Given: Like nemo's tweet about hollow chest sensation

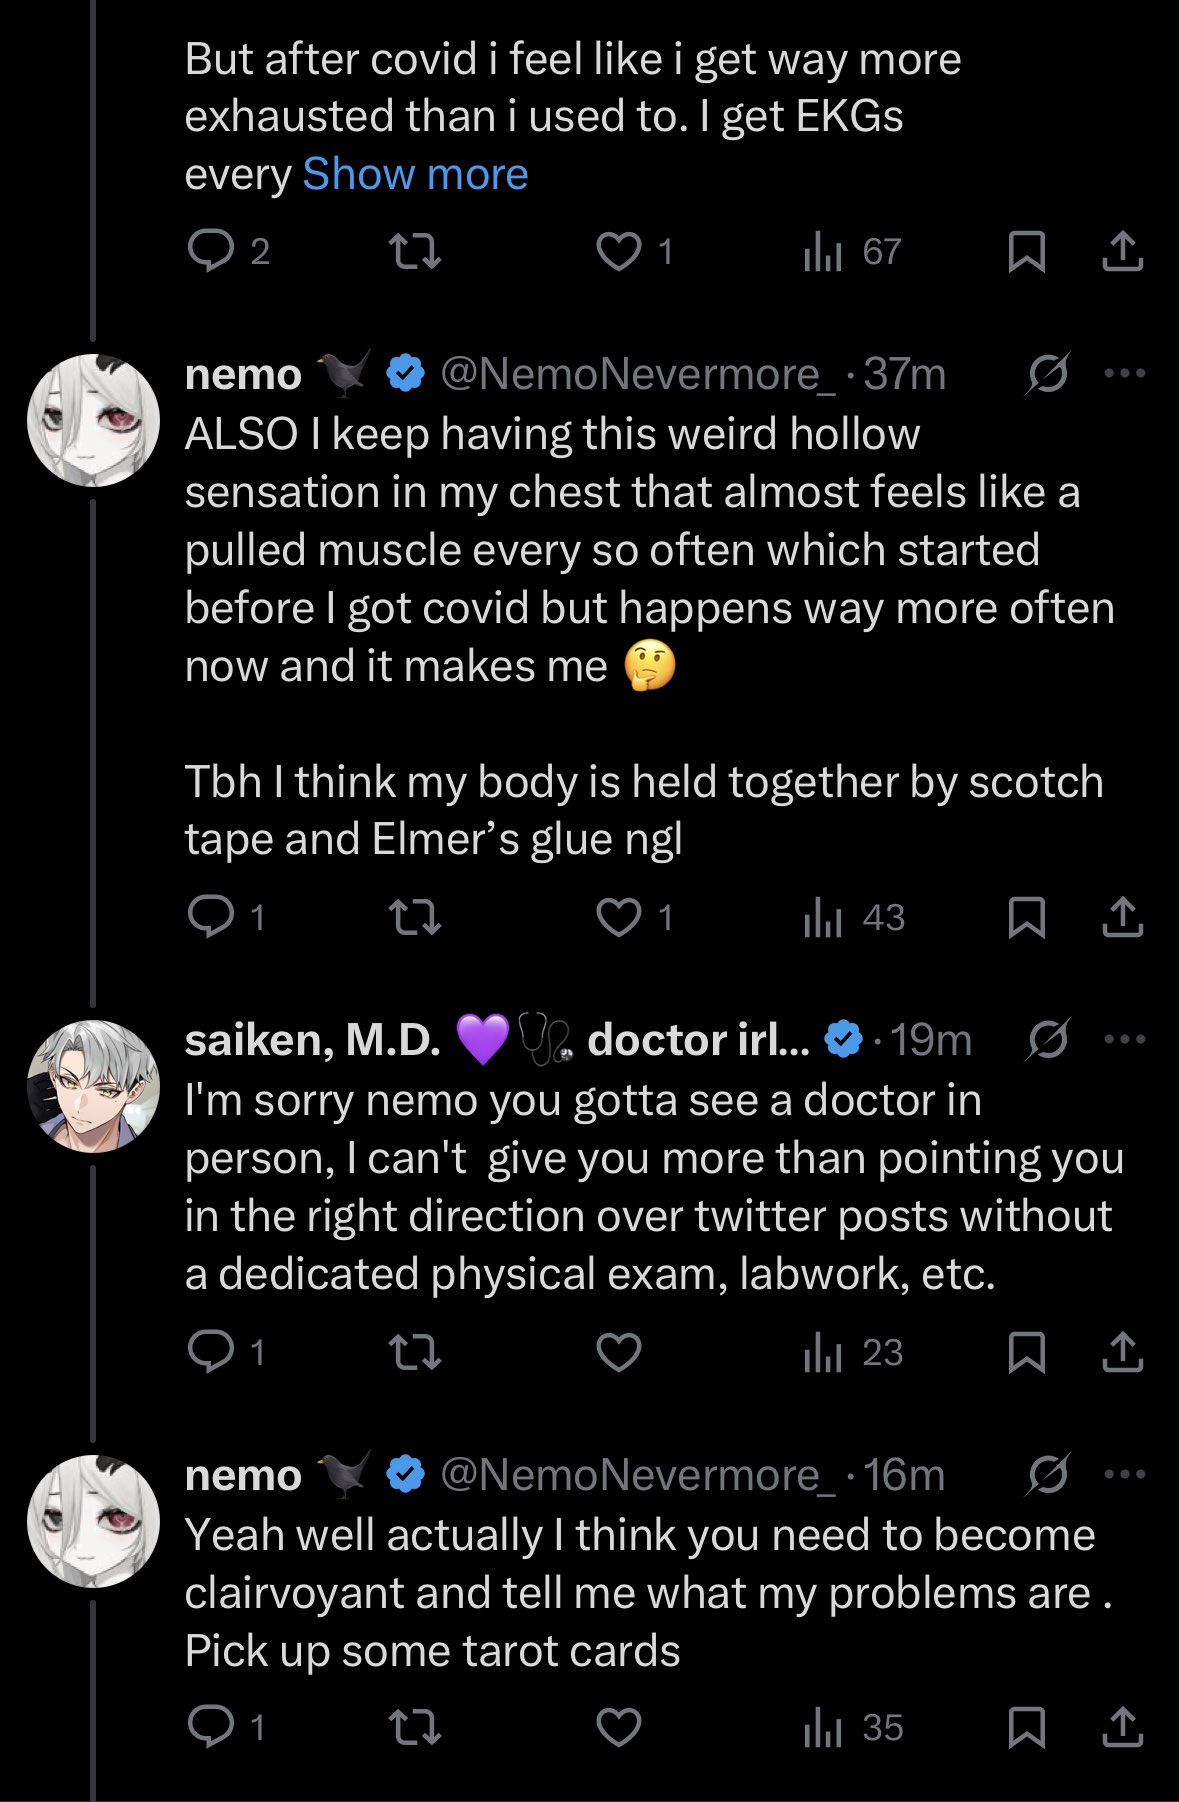Looking at the screenshot, I should click(618, 917).
